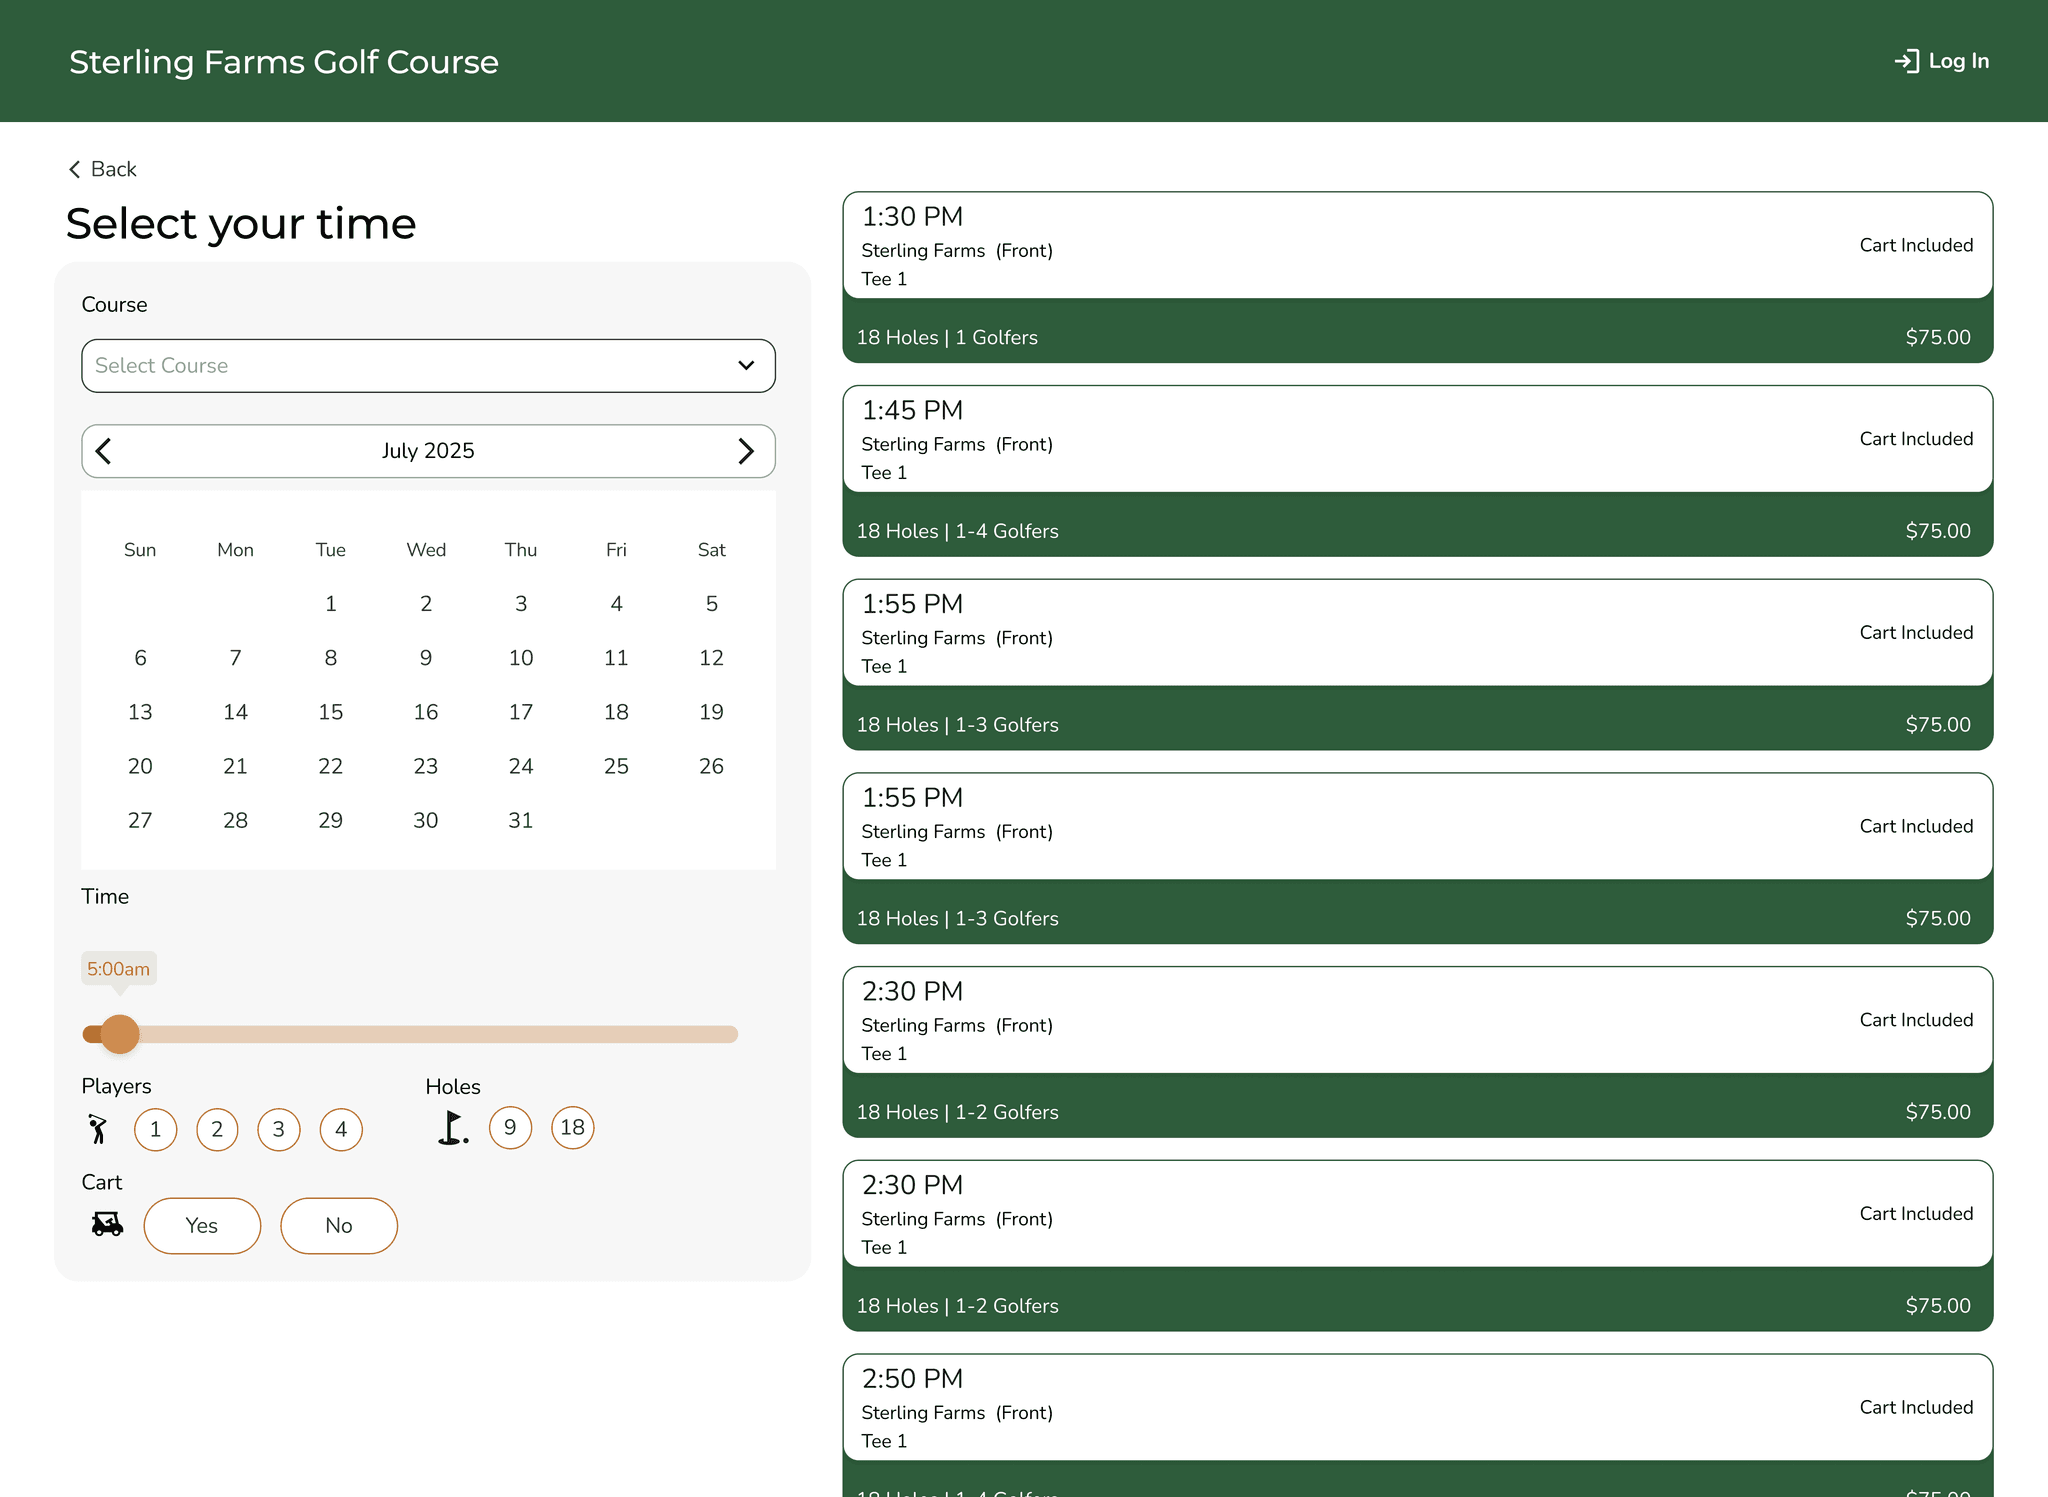Select July 23 on the calendar

click(426, 766)
